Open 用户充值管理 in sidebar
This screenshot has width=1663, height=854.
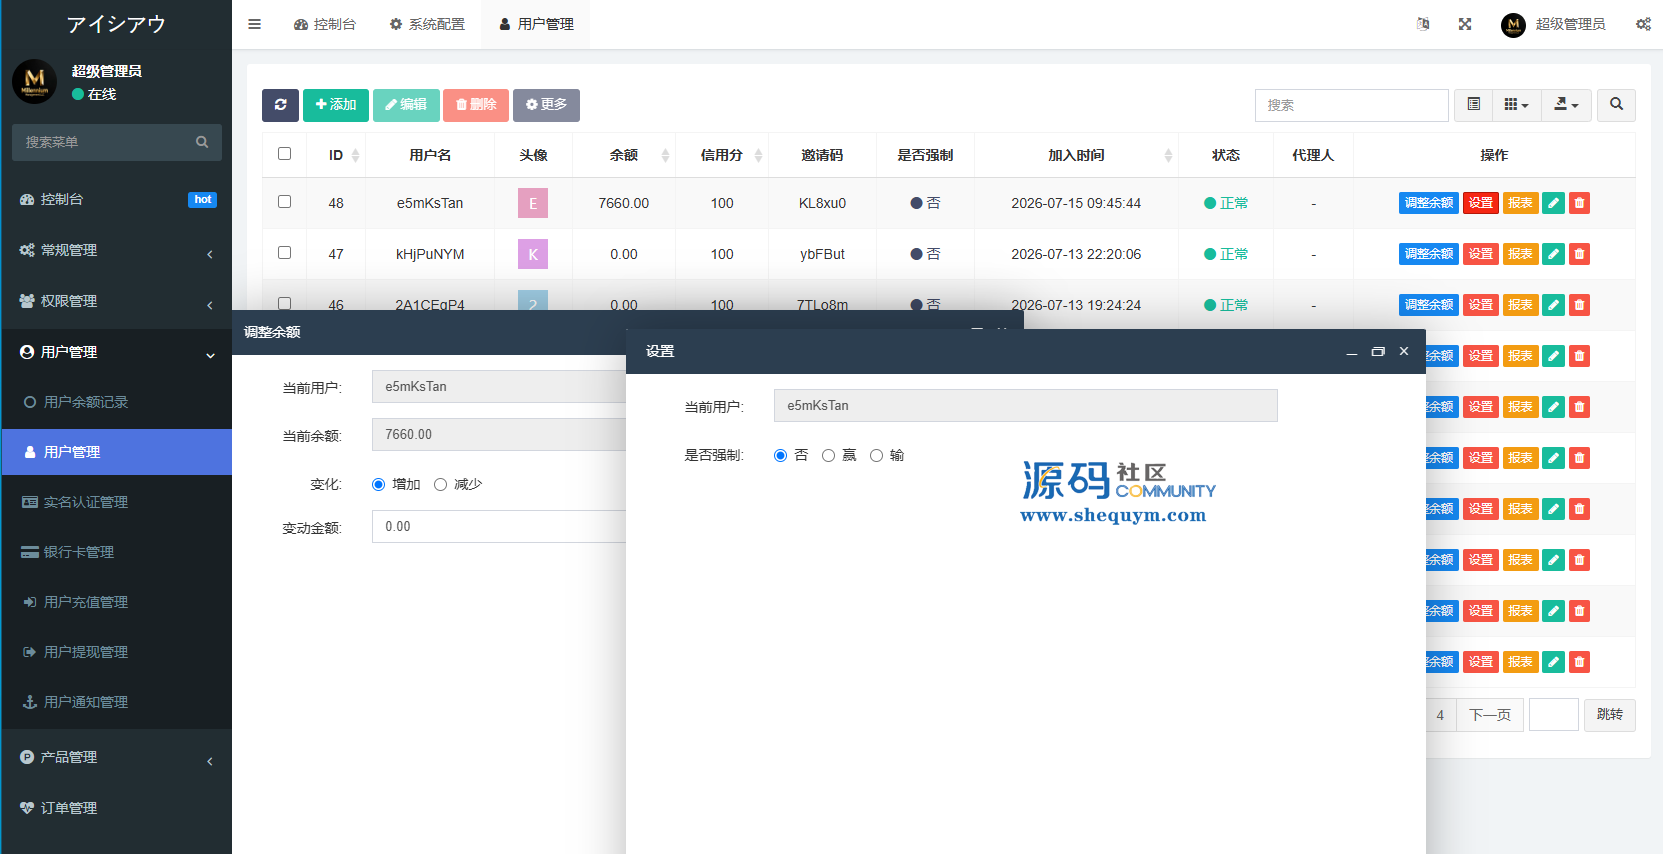(x=117, y=602)
